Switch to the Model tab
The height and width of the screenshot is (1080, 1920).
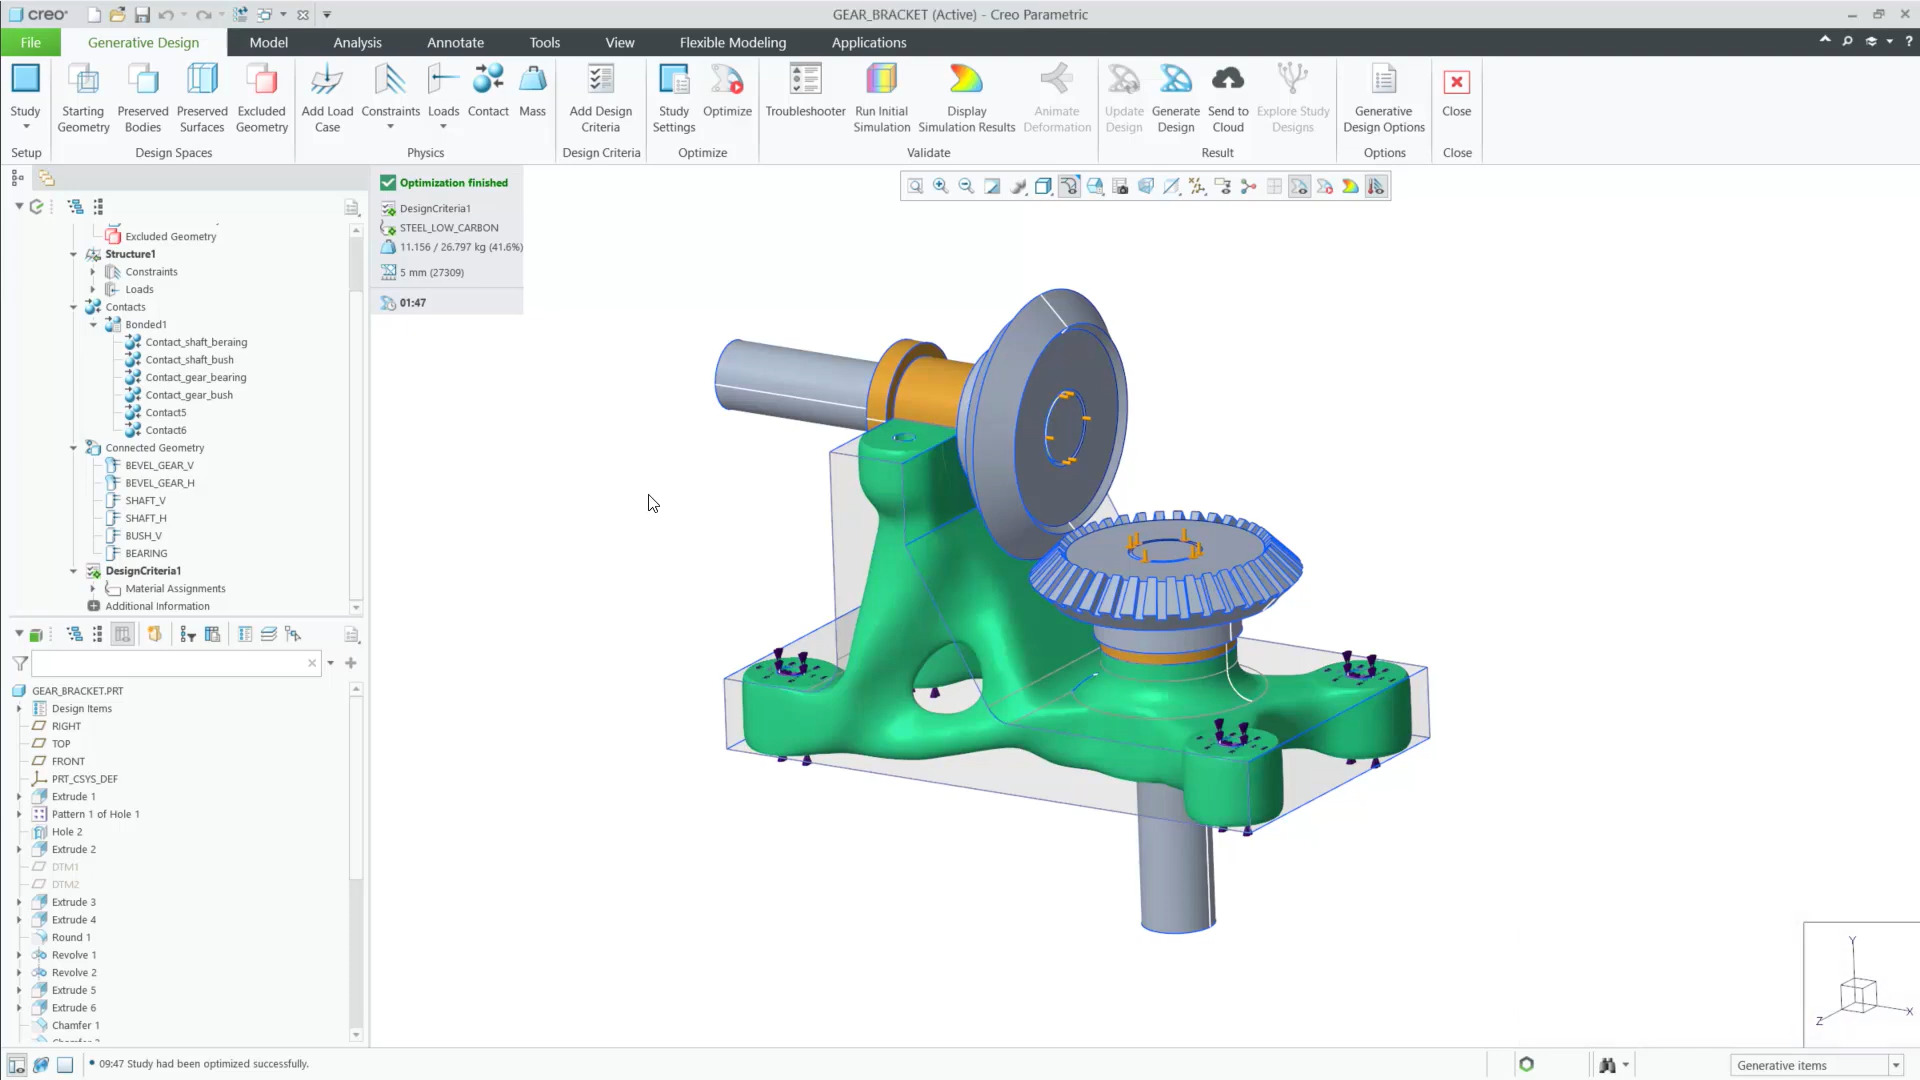[268, 42]
